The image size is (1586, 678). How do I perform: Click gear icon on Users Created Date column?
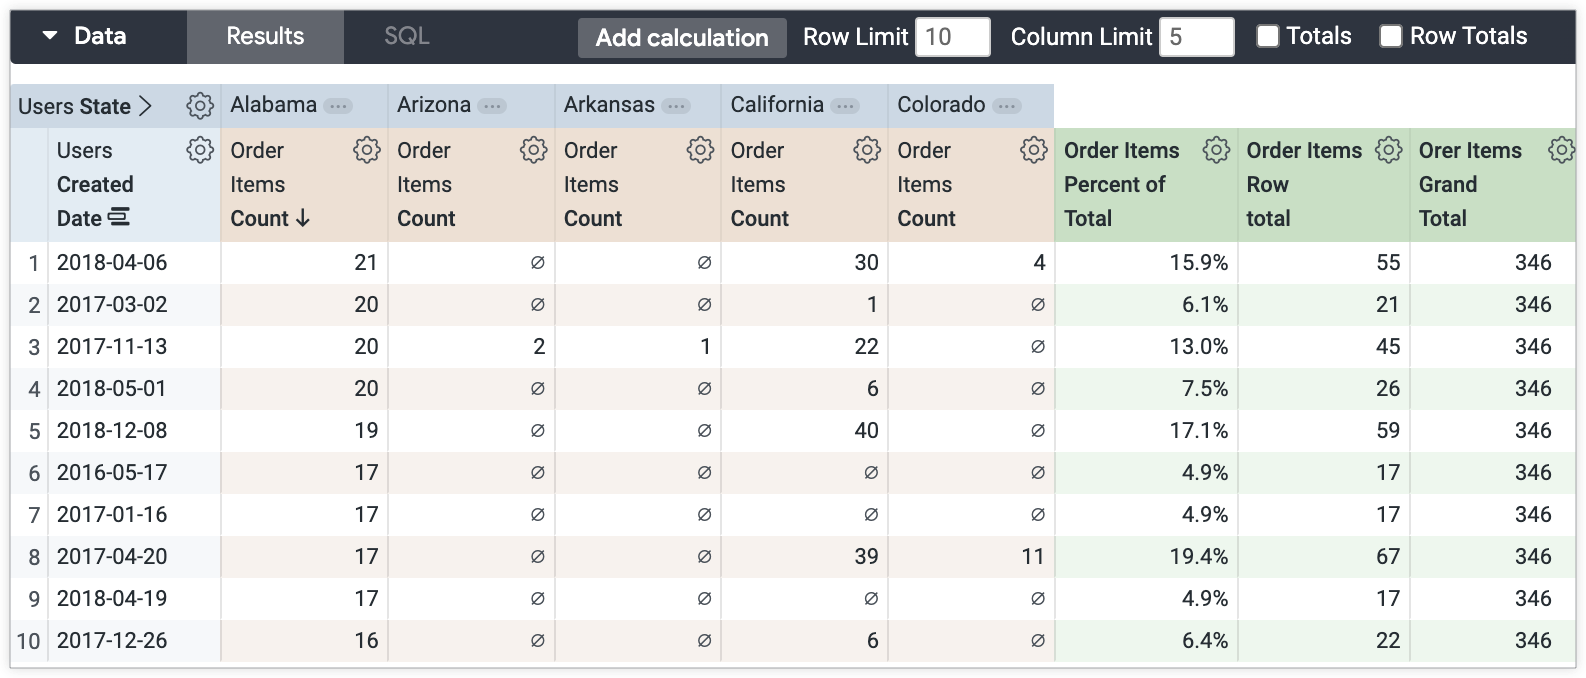200,150
